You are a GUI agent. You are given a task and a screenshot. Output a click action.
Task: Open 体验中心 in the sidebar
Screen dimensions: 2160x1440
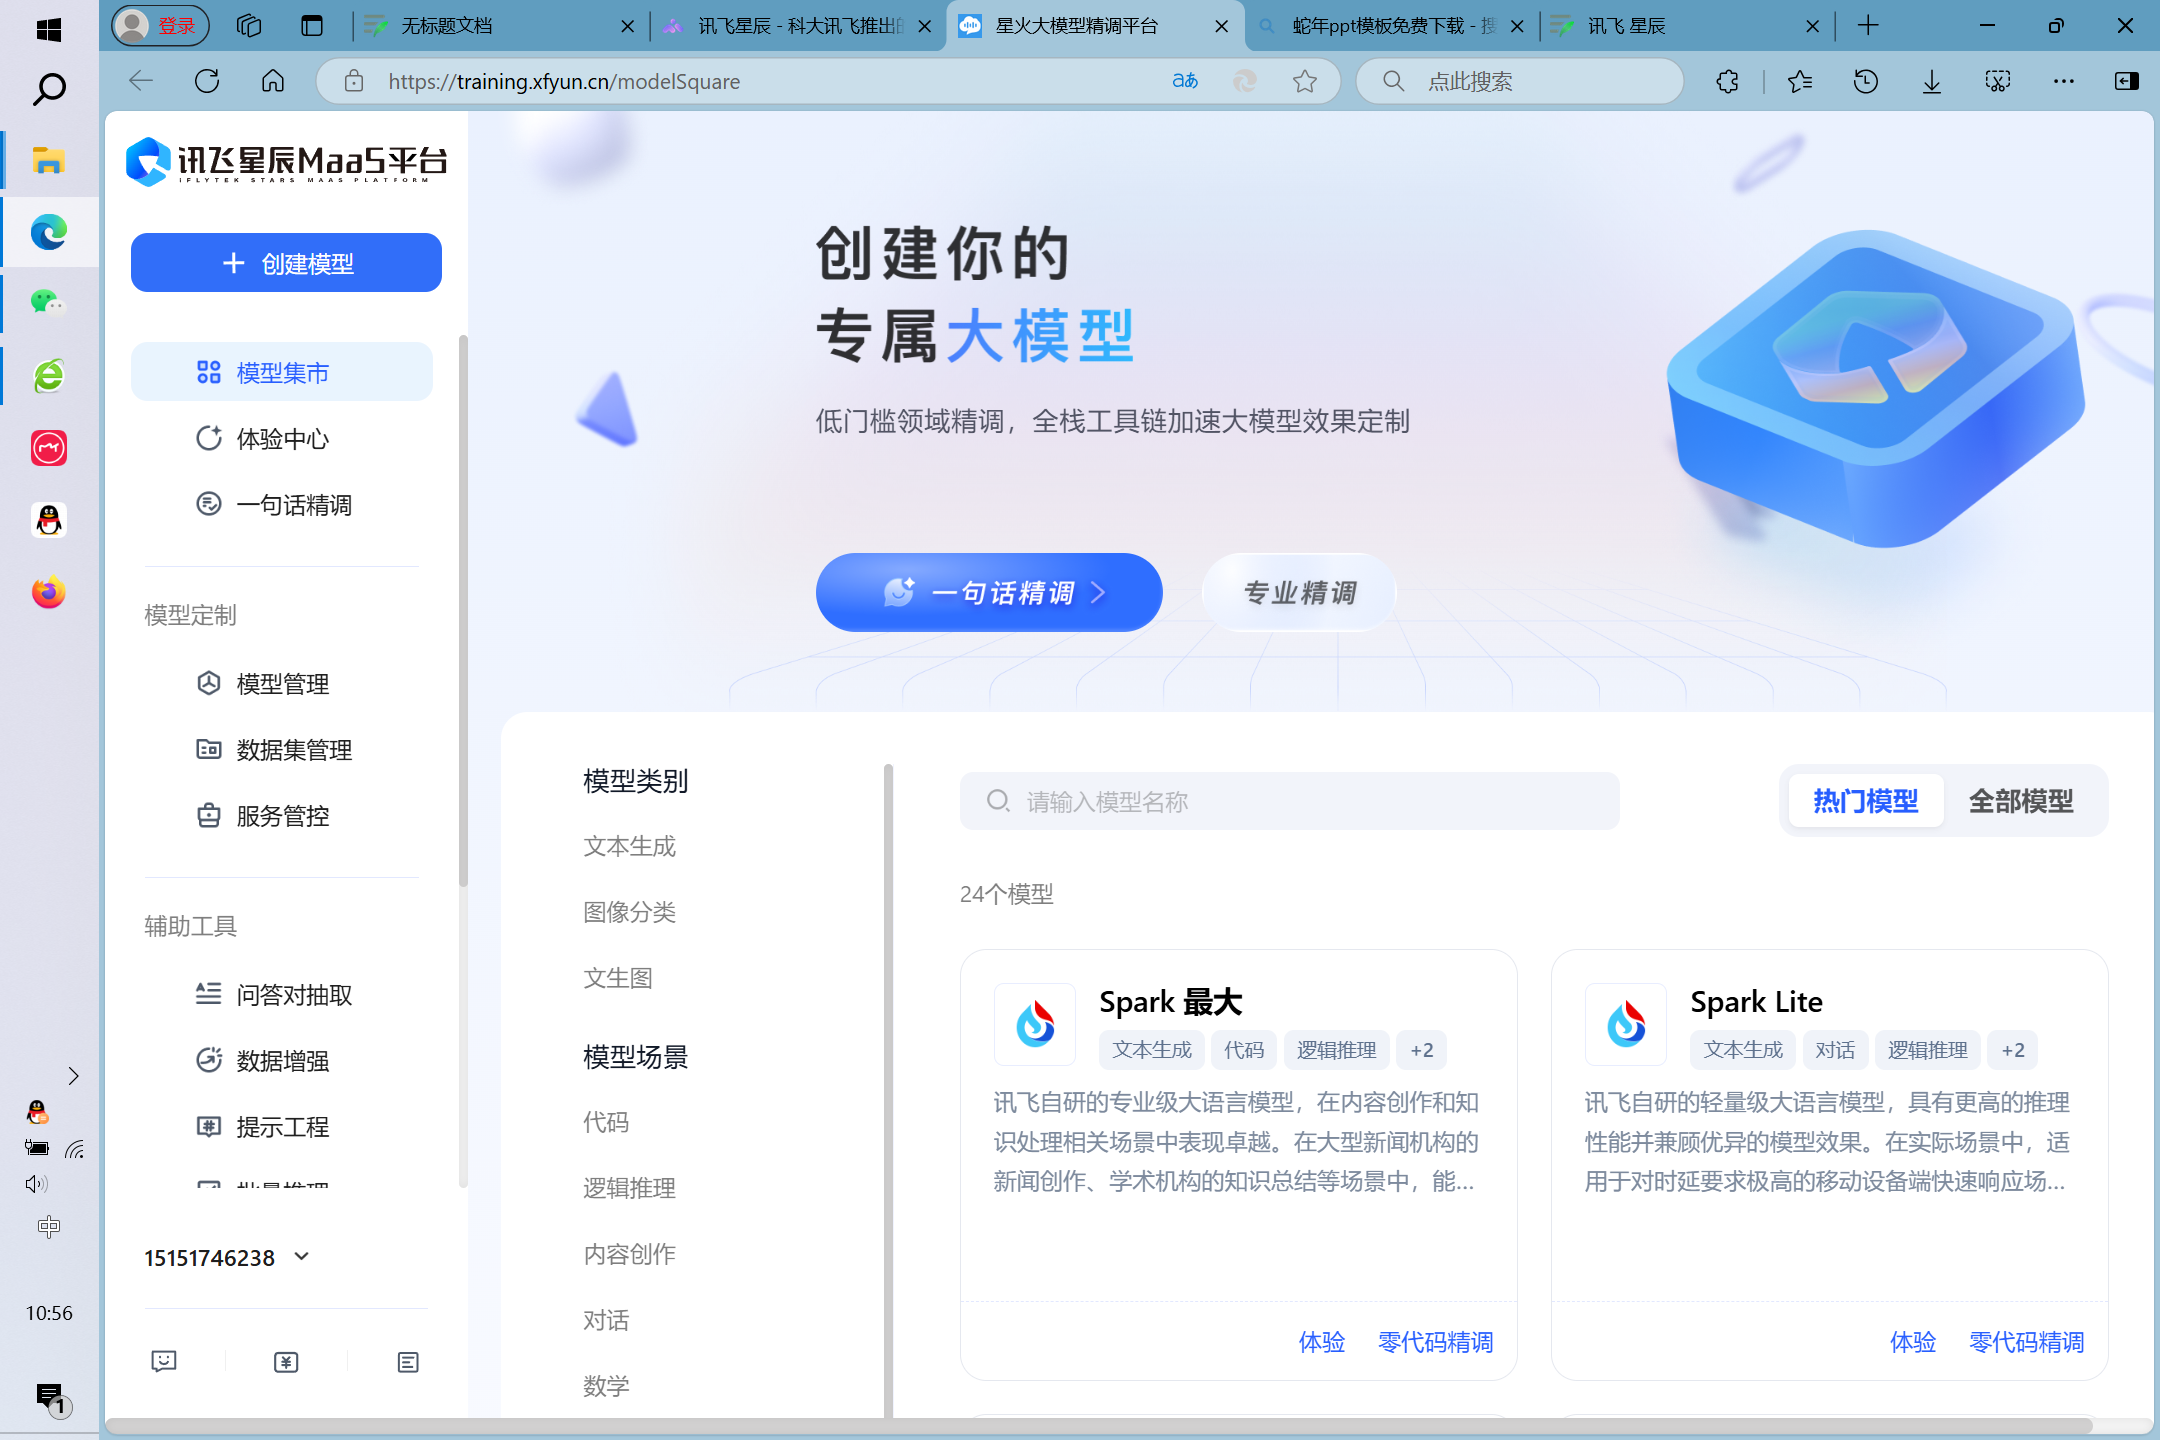coord(282,438)
